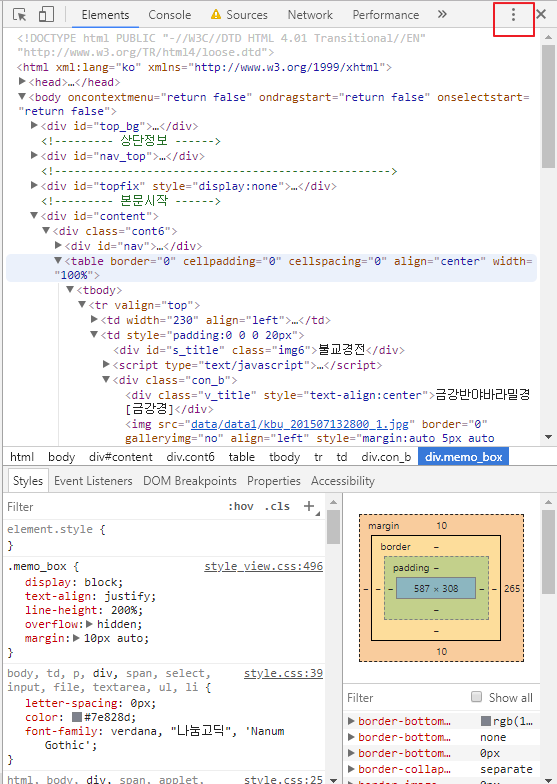Collapse the div class con_b node
The width and height of the screenshot is (557, 784).
[x=106, y=380]
